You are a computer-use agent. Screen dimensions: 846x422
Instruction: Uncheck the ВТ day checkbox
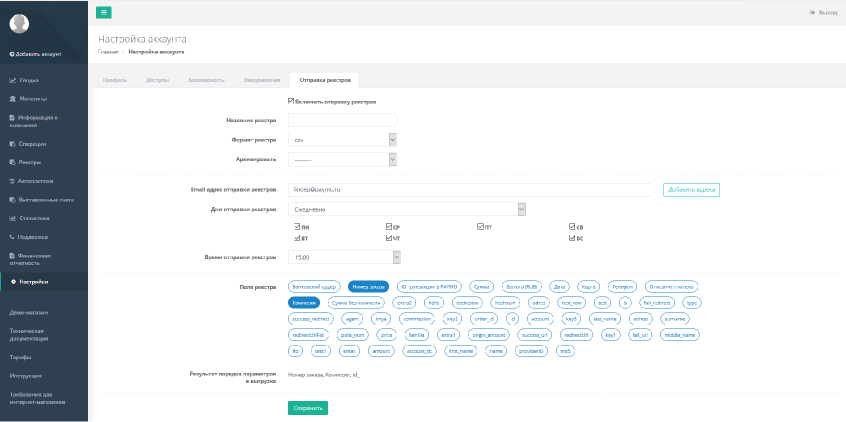pos(297,238)
